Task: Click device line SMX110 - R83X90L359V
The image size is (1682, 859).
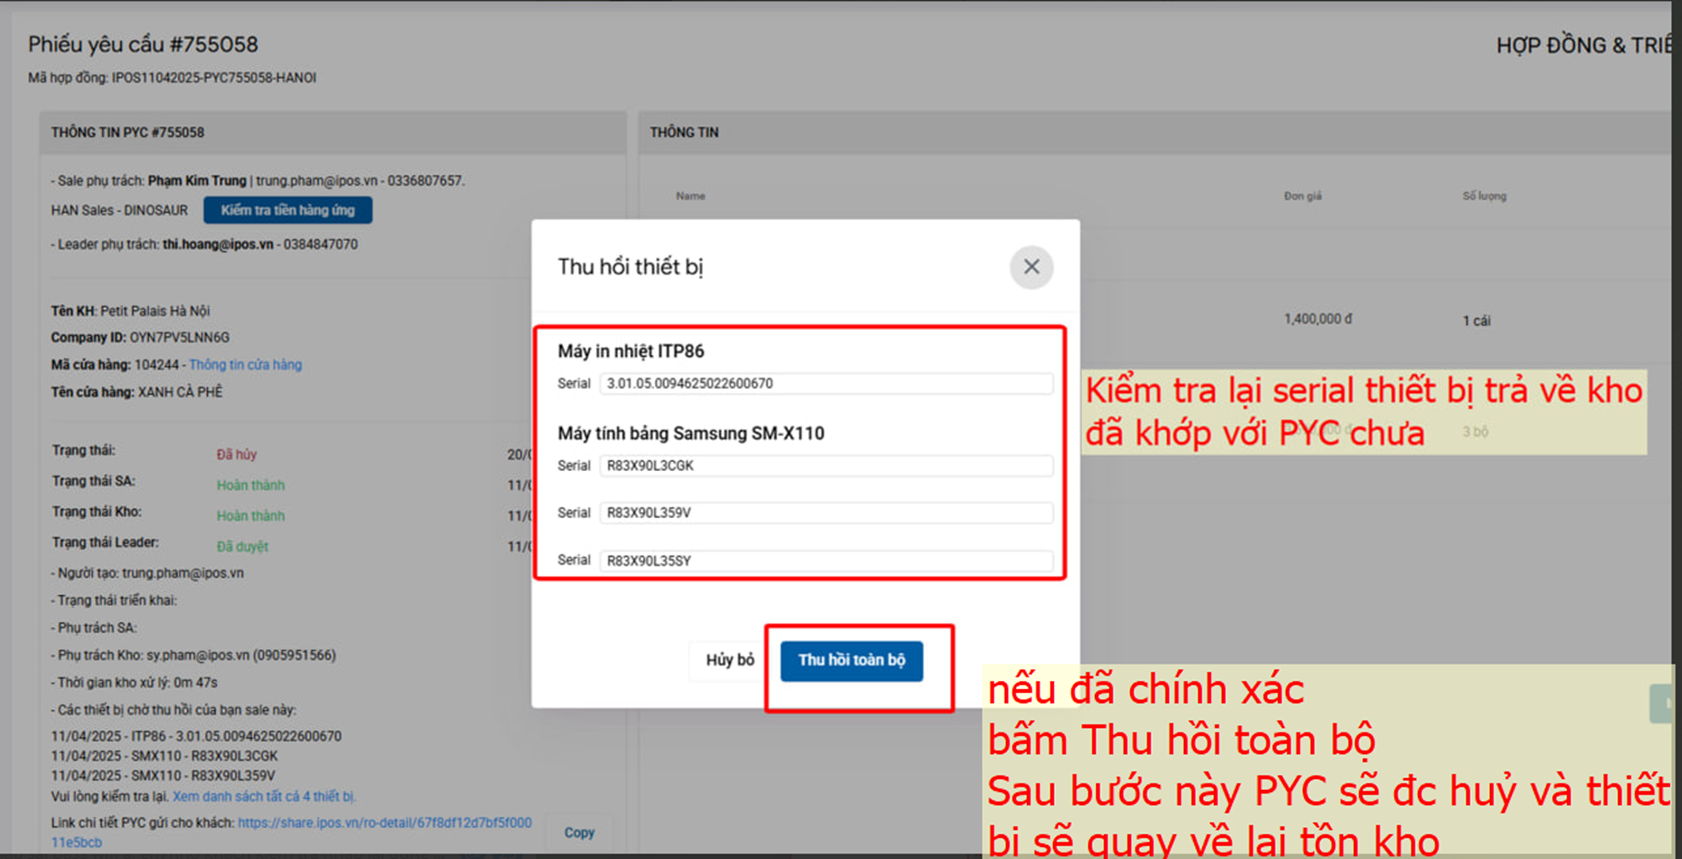Action: click(163, 775)
